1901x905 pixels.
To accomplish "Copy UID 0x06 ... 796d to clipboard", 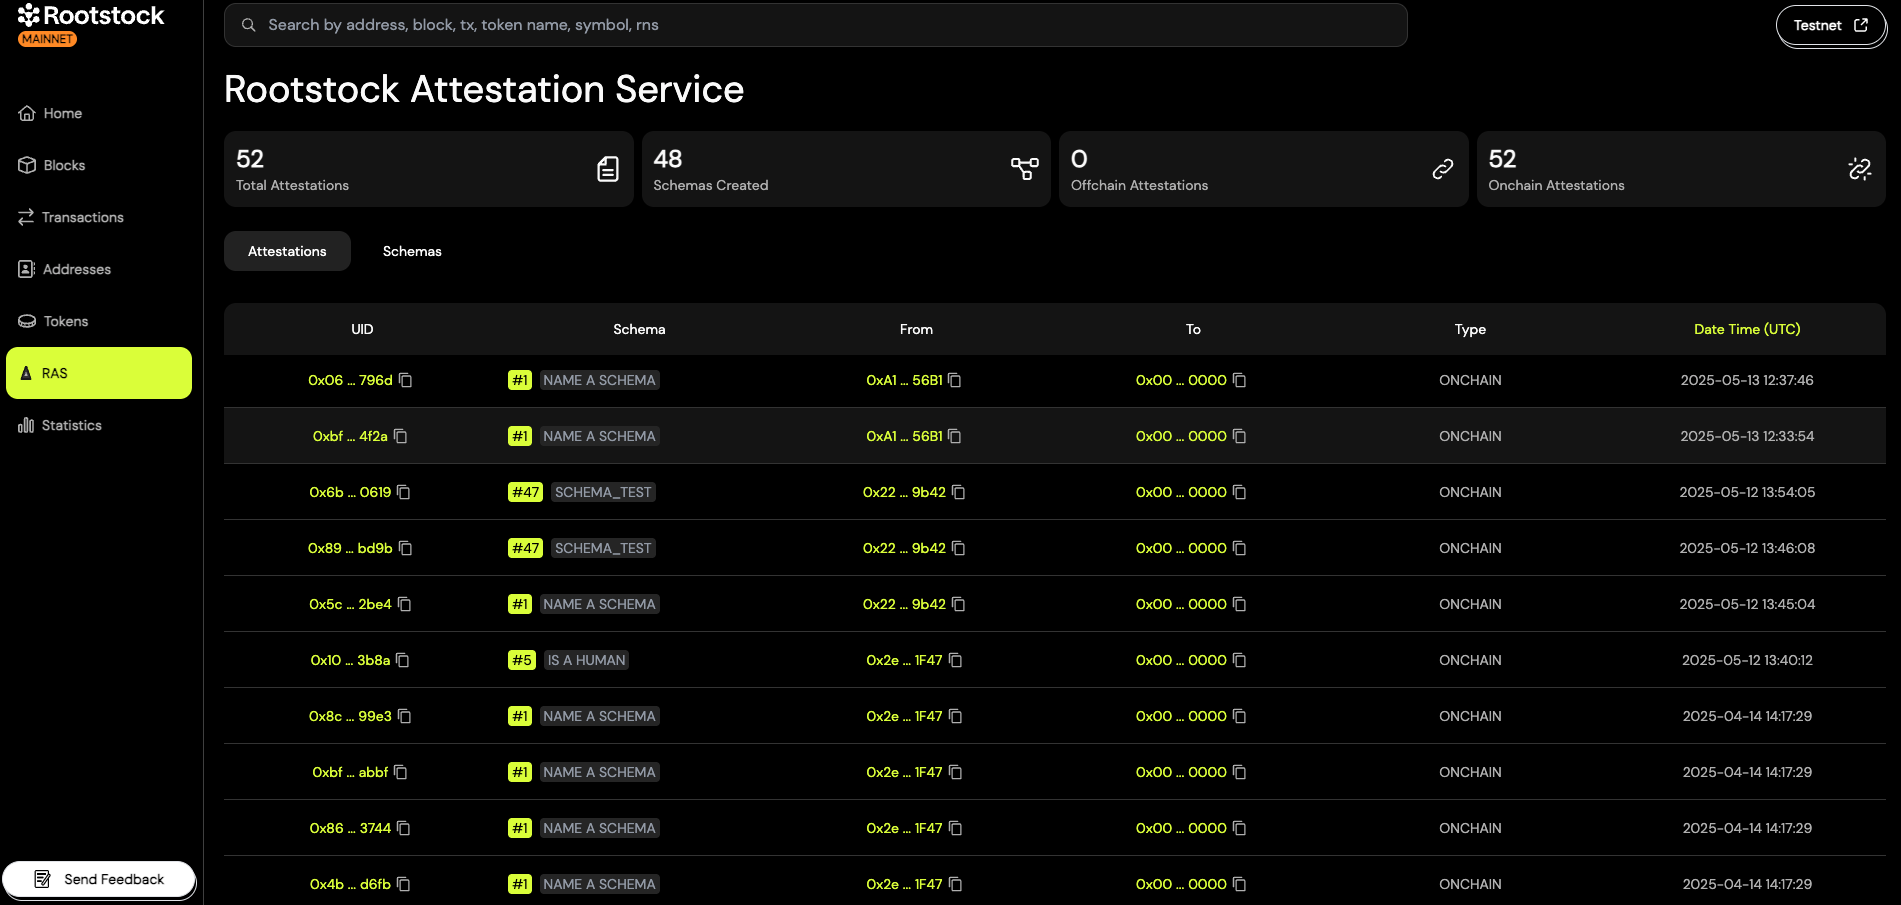I will click(406, 380).
